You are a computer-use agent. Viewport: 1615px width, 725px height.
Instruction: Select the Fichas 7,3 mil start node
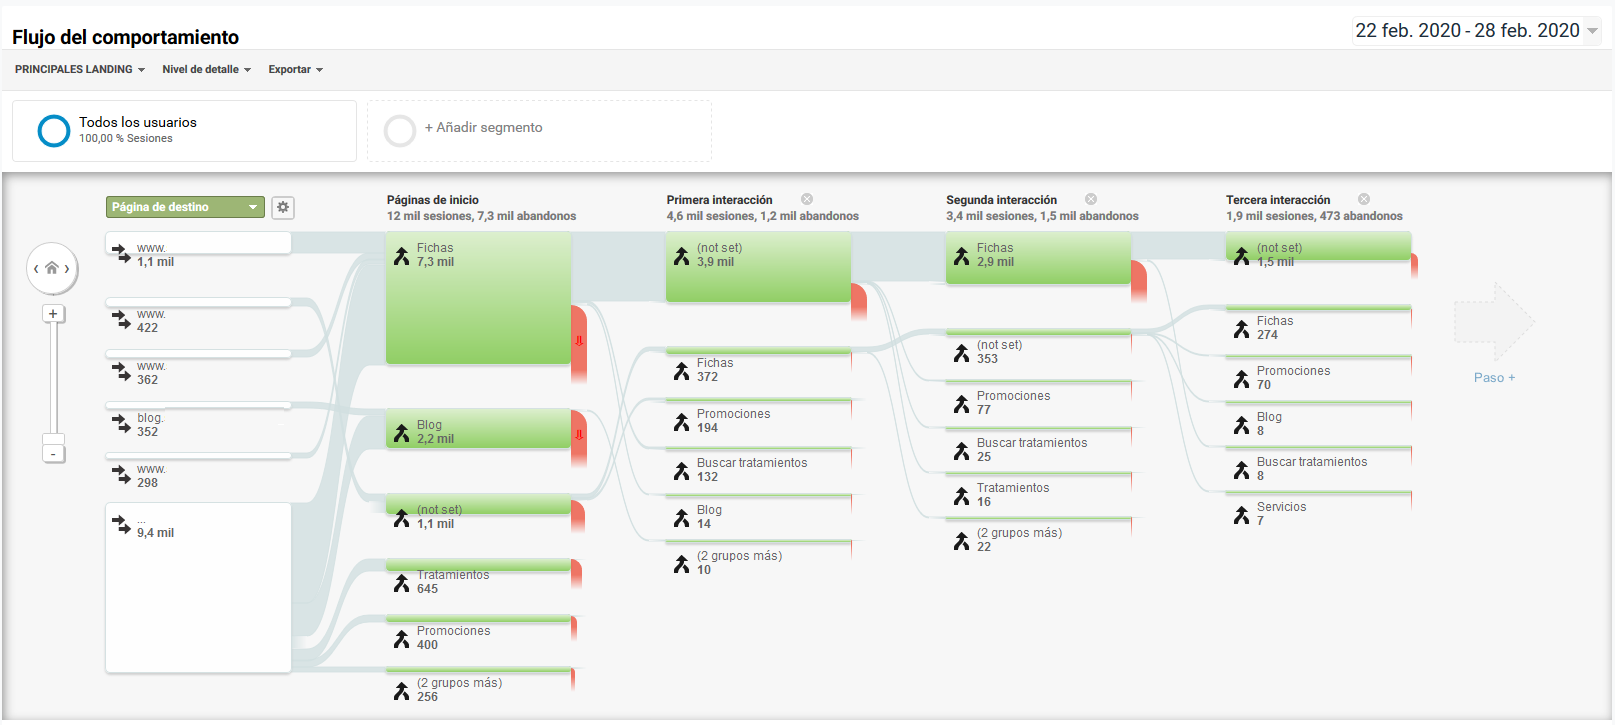(478, 298)
